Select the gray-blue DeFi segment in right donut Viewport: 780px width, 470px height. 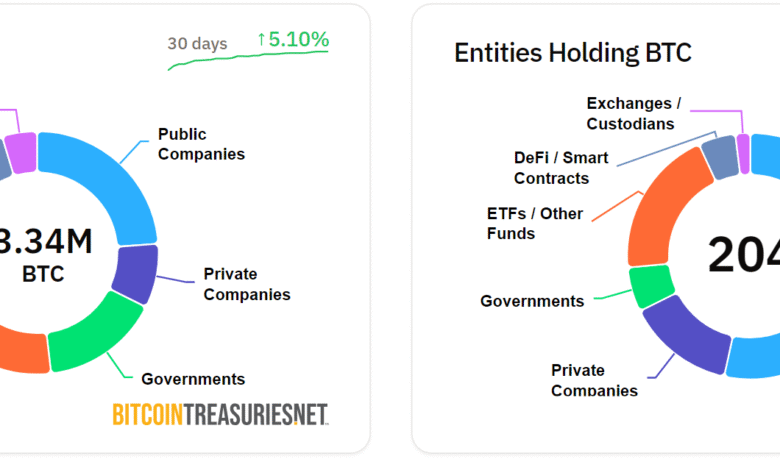(721, 157)
